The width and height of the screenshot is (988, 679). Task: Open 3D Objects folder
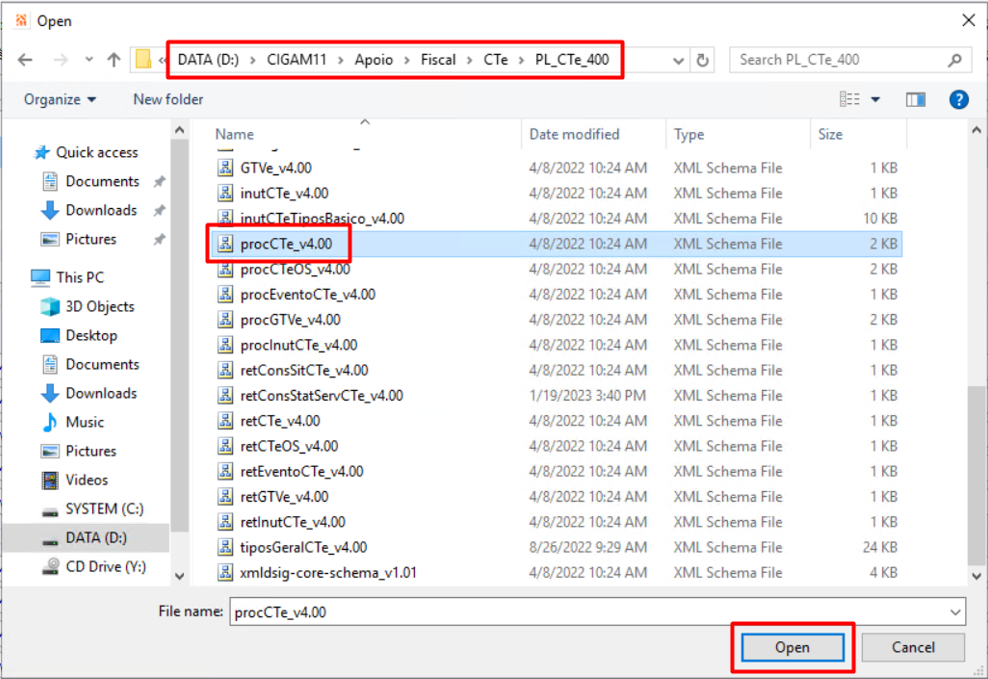100,307
